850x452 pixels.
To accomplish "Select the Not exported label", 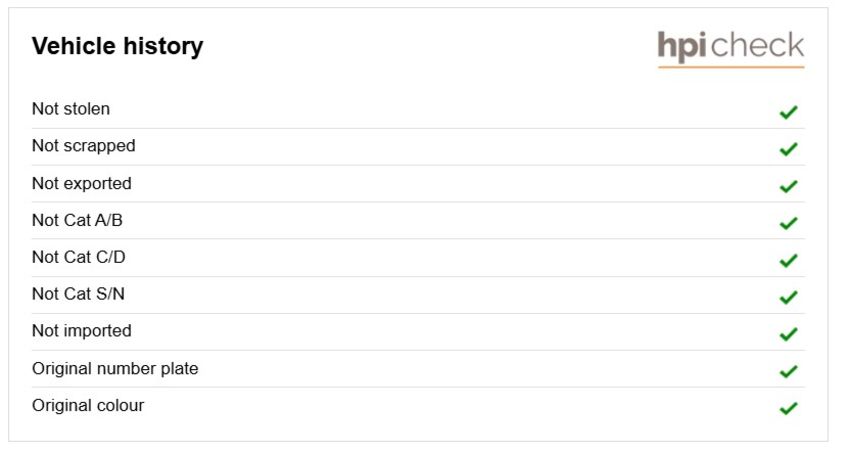I will (82, 184).
